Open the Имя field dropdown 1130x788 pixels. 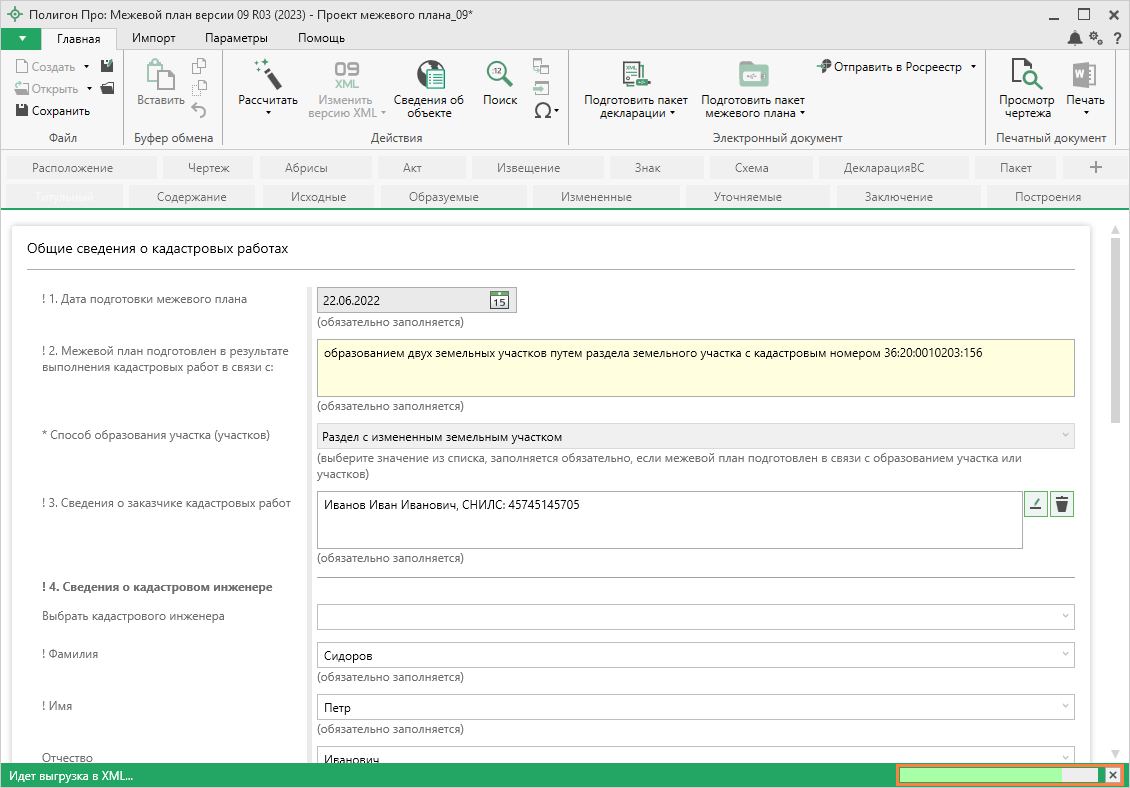tap(1065, 707)
